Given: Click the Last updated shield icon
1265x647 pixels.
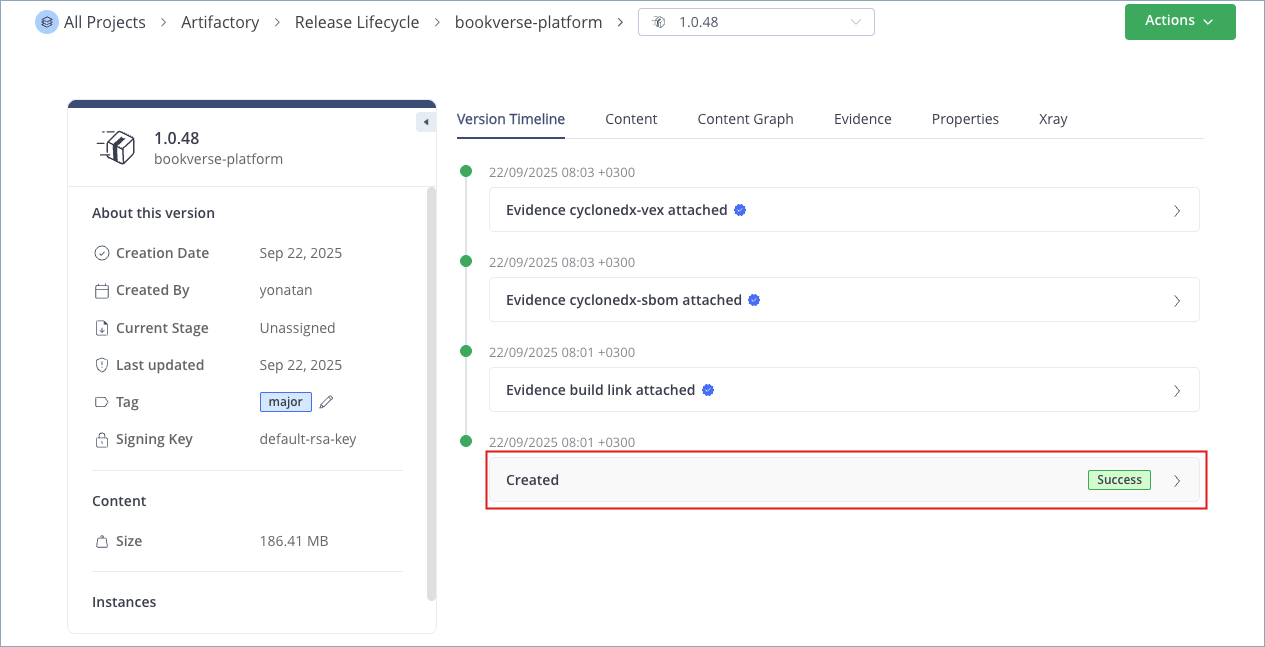Looking at the screenshot, I should point(101,365).
